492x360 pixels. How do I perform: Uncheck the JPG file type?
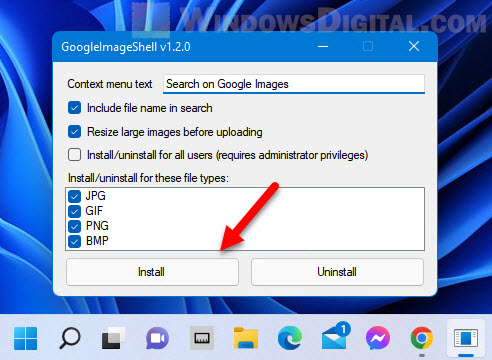(74, 196)
